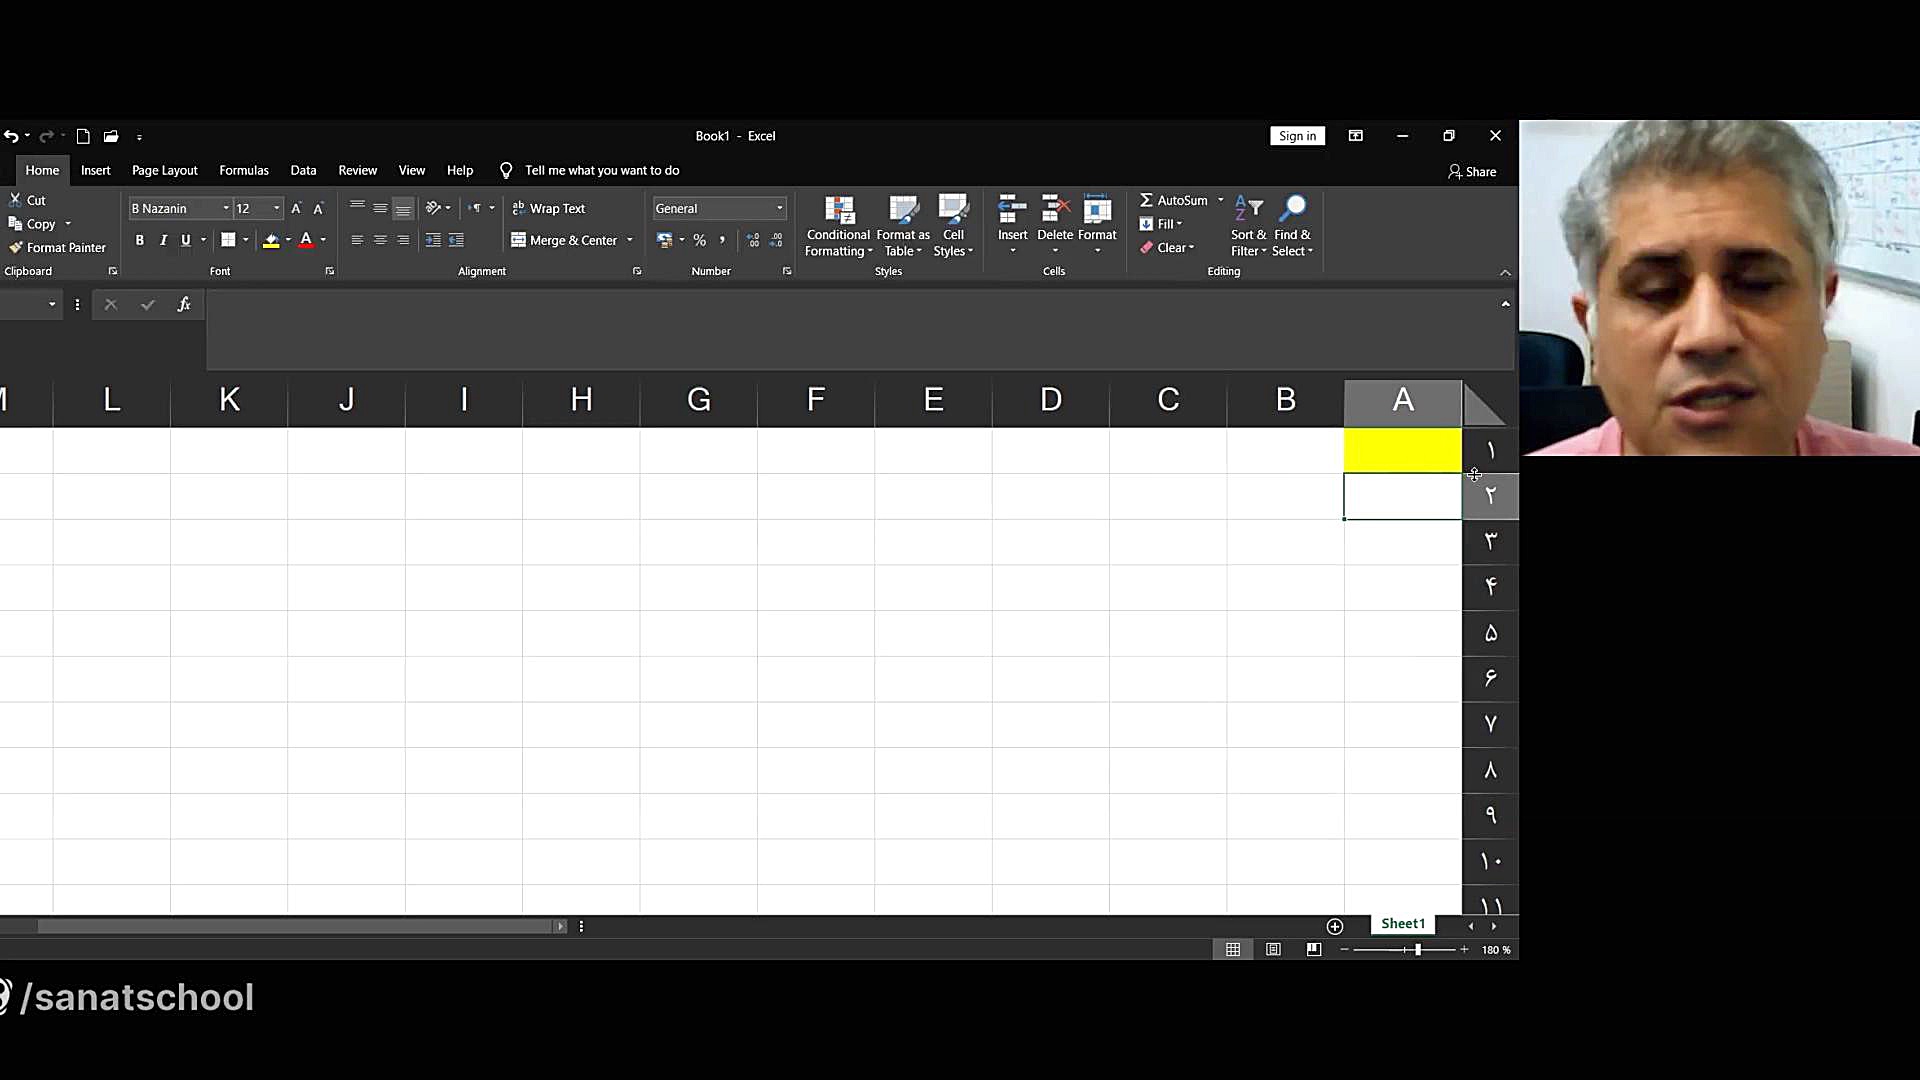Image resolution: width=1920 pixels, height=1080 pixels.
Task: Click the Insert Function fx icon
Action: pyautogui.click(x=184, y=304)
